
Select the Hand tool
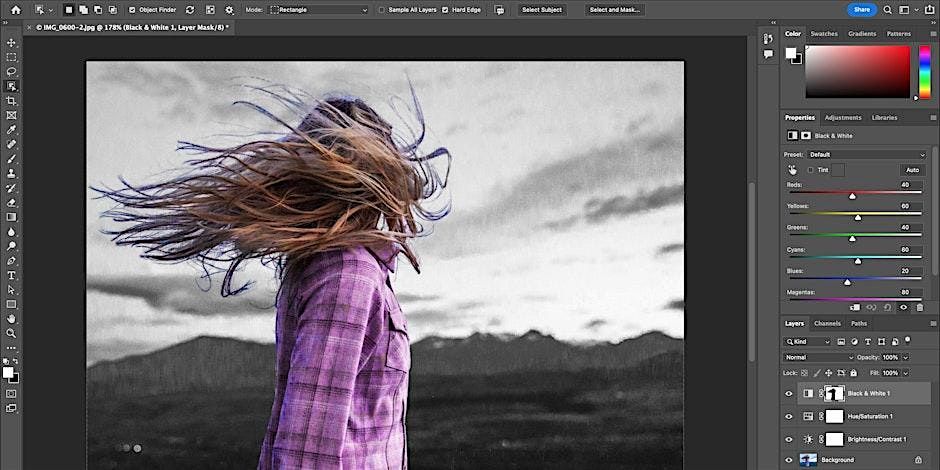pyautogui.click(x=12, y=319)
